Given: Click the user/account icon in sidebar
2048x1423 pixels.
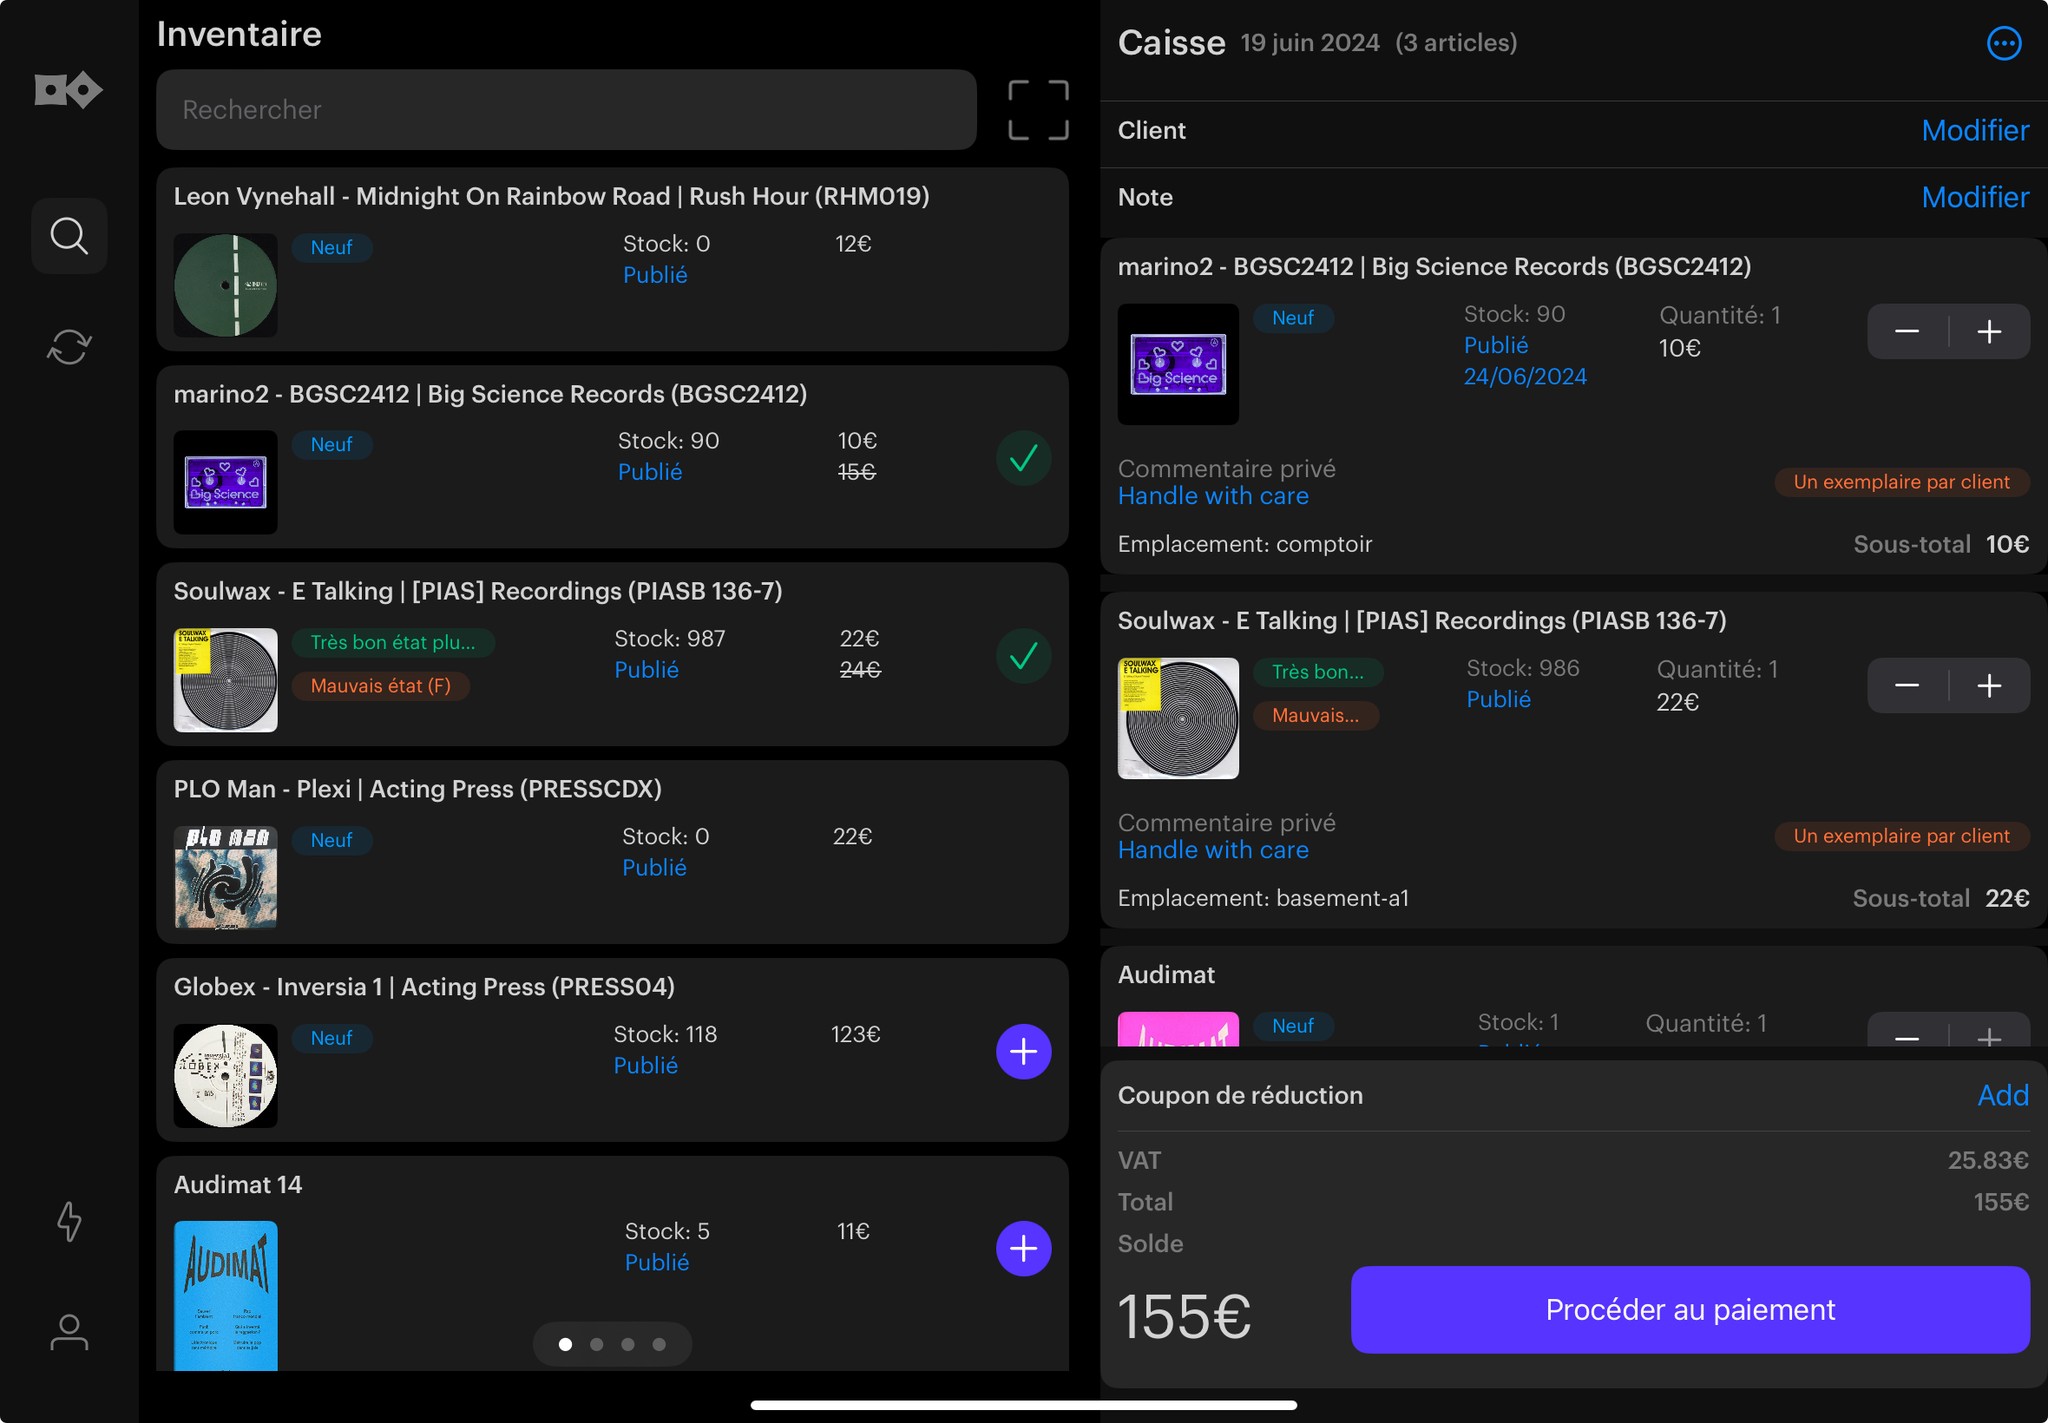Looking at the screenshot, I should pos(70,1331).
